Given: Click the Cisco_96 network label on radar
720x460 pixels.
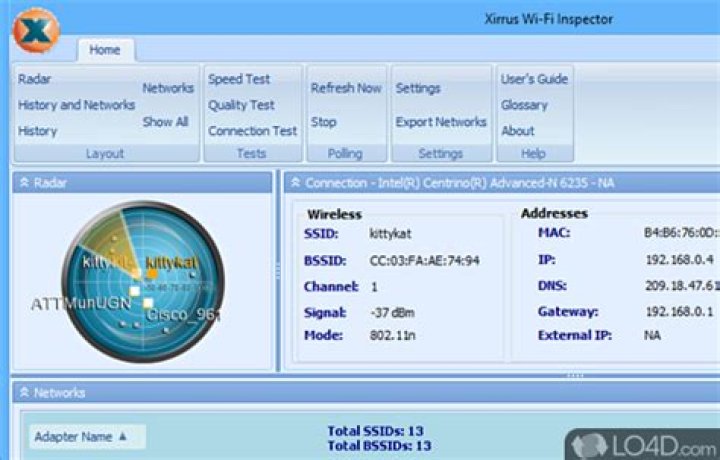Looking at the screenshot, I should click(x=183, y=314).
